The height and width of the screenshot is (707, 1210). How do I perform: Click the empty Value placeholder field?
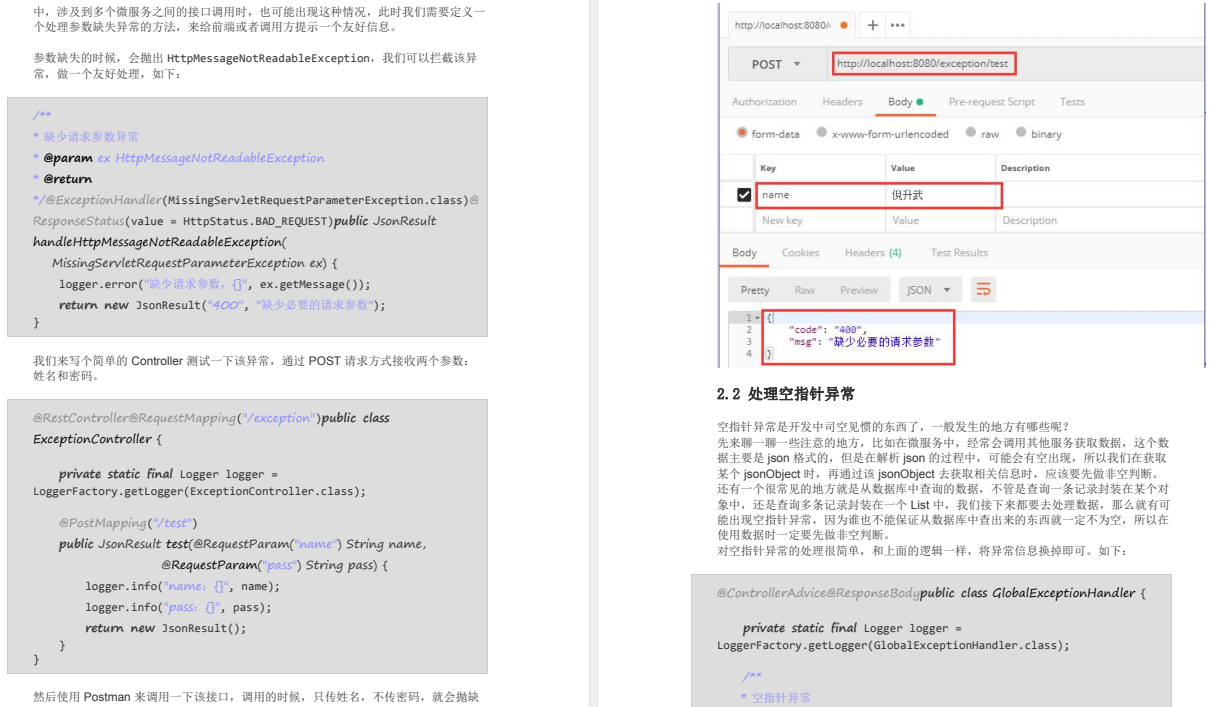point(942,220)
